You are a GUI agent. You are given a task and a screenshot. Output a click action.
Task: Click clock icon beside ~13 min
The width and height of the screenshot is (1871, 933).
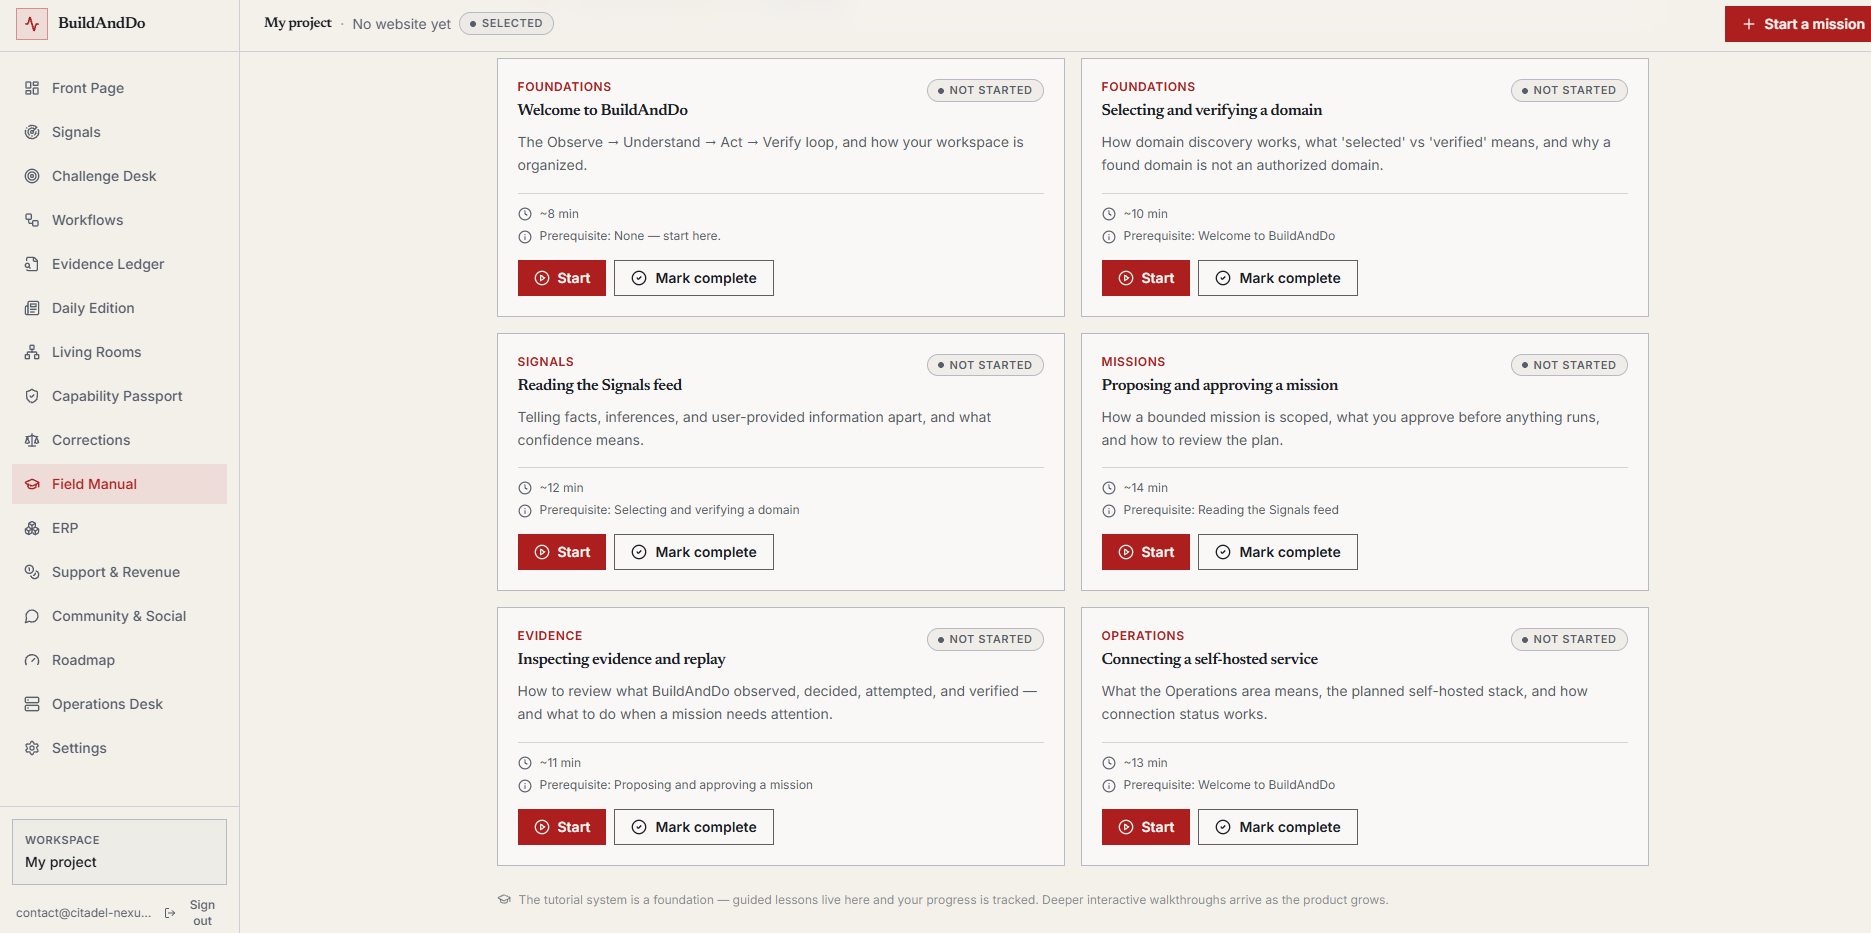(x=1109, y=763)
